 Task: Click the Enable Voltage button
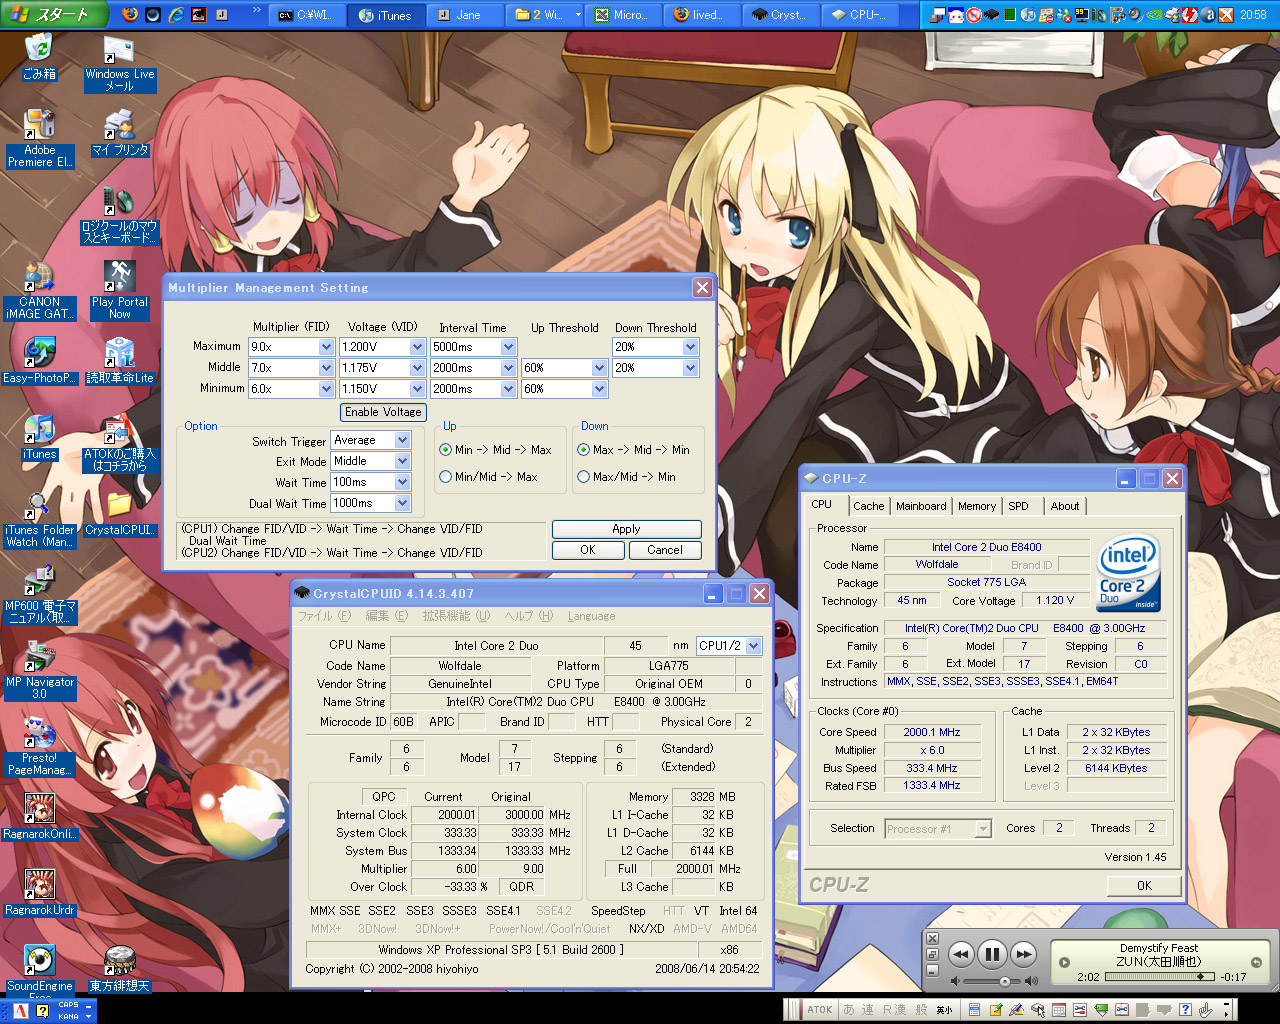383,412
